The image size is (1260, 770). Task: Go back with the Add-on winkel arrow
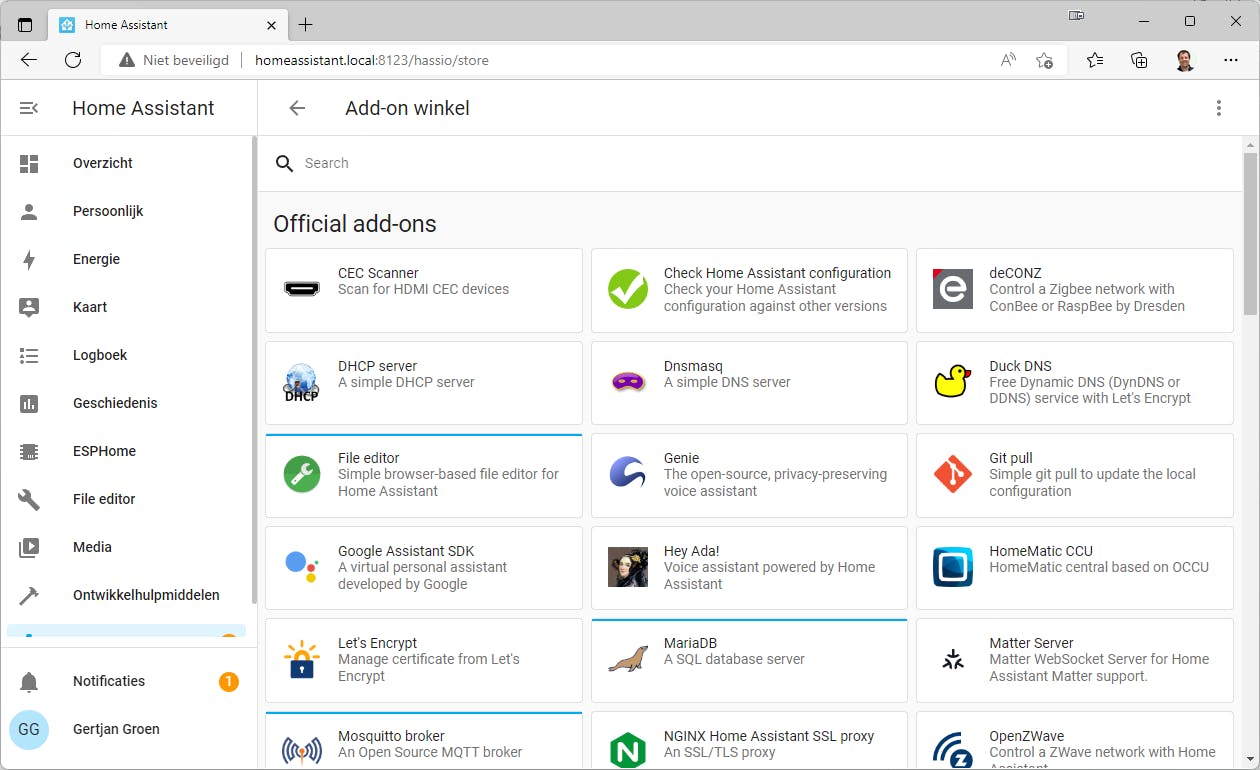[297, 108]
